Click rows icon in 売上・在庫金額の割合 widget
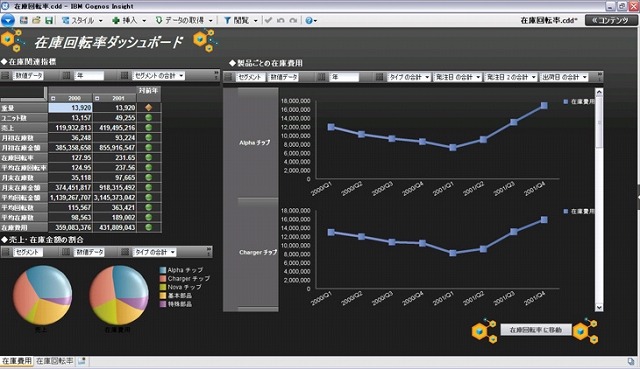This screenshot has height=369, width=640. (5, 252)
